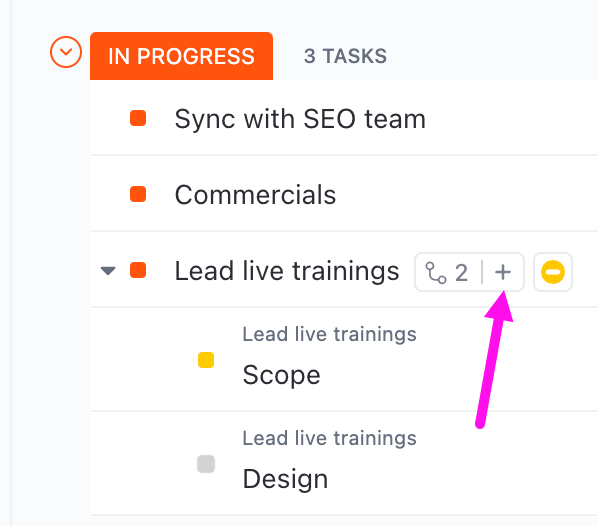Click parent label above Design subtask

point(330,438)
